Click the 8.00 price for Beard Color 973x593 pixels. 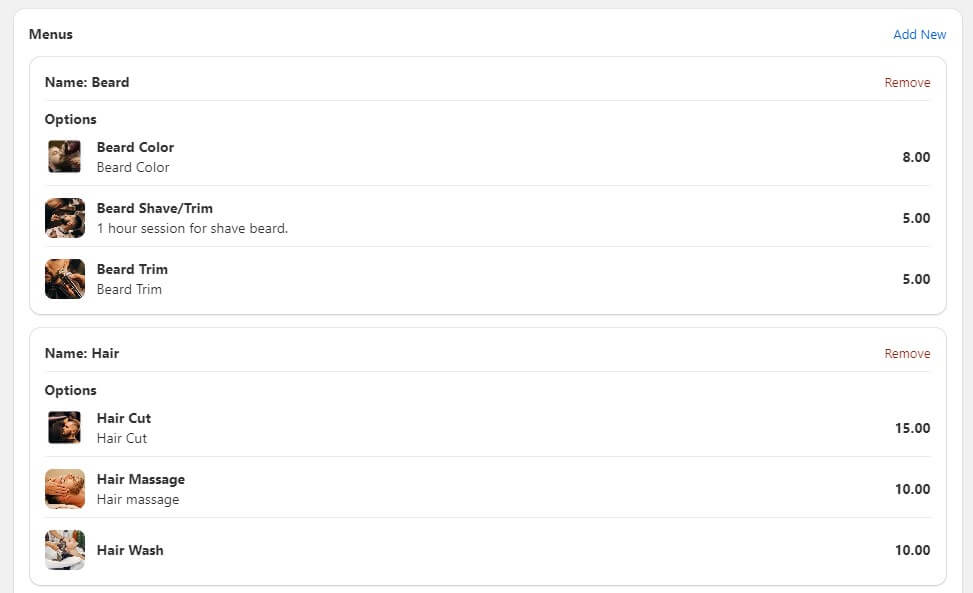(916, 157)
